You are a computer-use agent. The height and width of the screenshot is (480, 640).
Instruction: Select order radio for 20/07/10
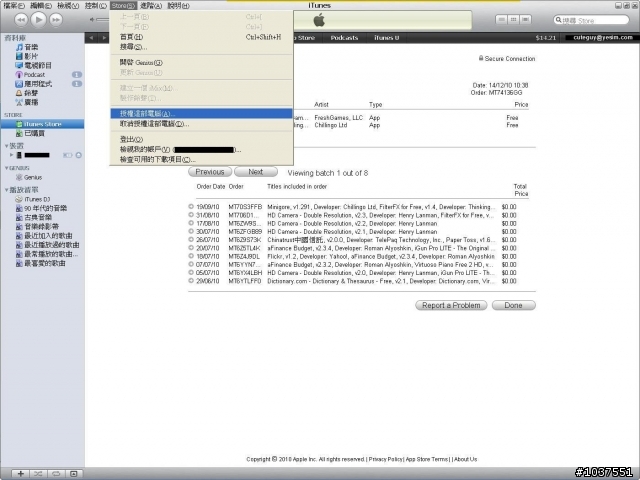(x=191, y=248)
